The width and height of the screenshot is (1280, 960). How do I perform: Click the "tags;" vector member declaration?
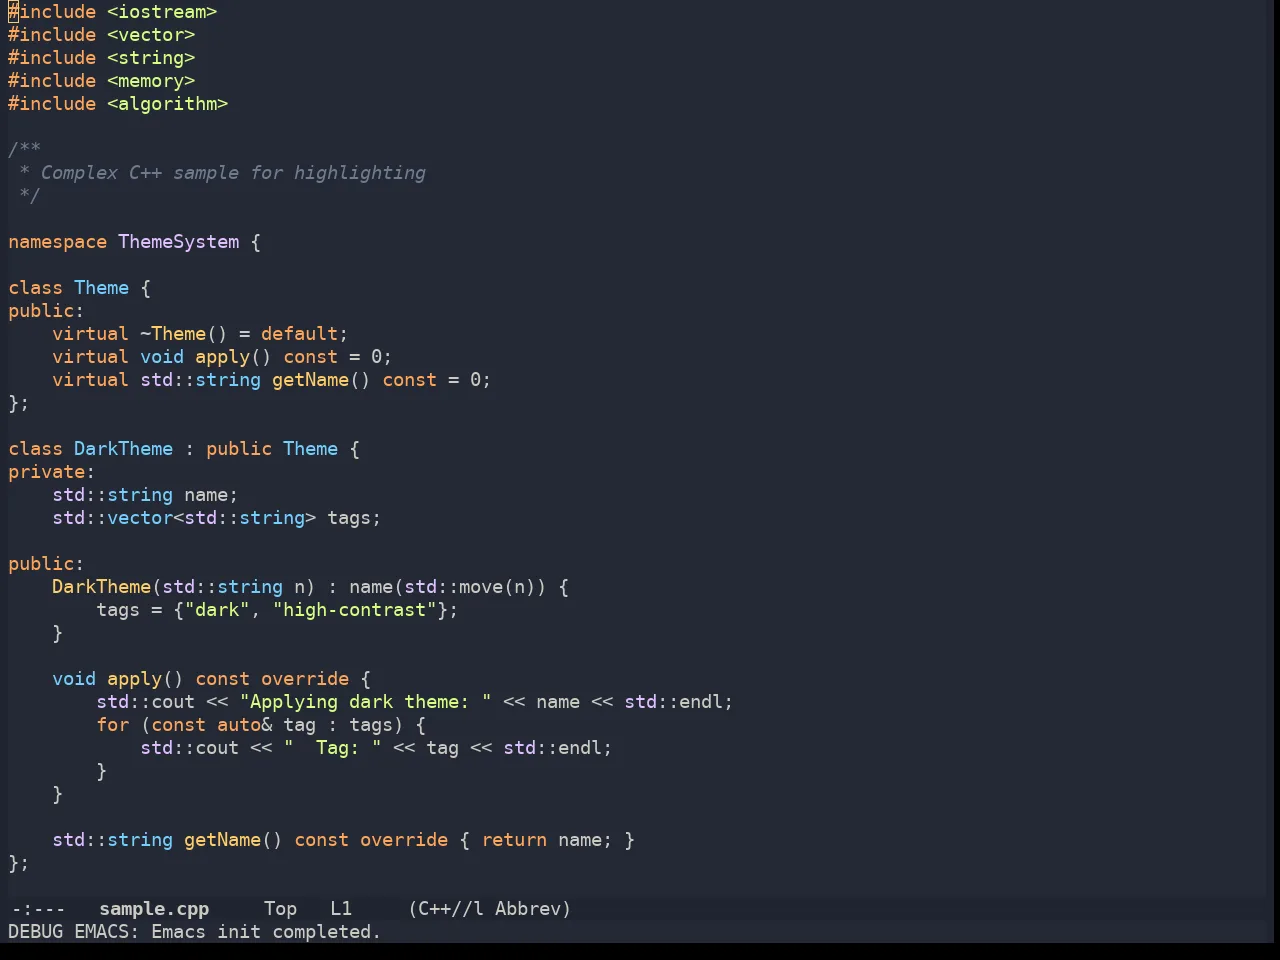click(354, 518)
